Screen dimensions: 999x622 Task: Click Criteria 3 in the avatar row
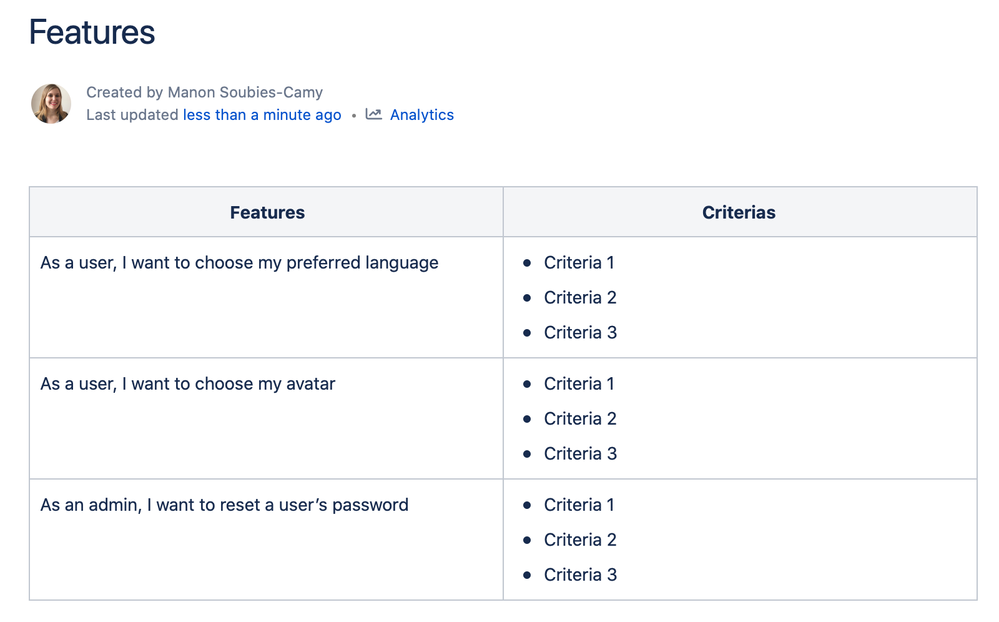coord(580,454)
